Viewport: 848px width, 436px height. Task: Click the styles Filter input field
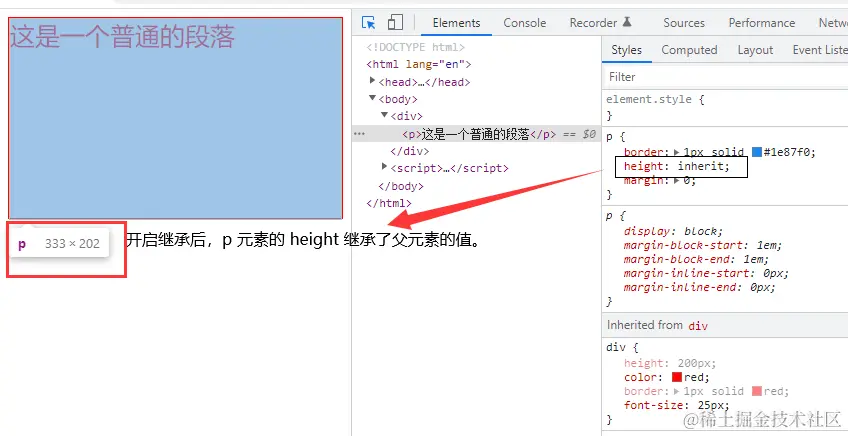tap(725, 77)
